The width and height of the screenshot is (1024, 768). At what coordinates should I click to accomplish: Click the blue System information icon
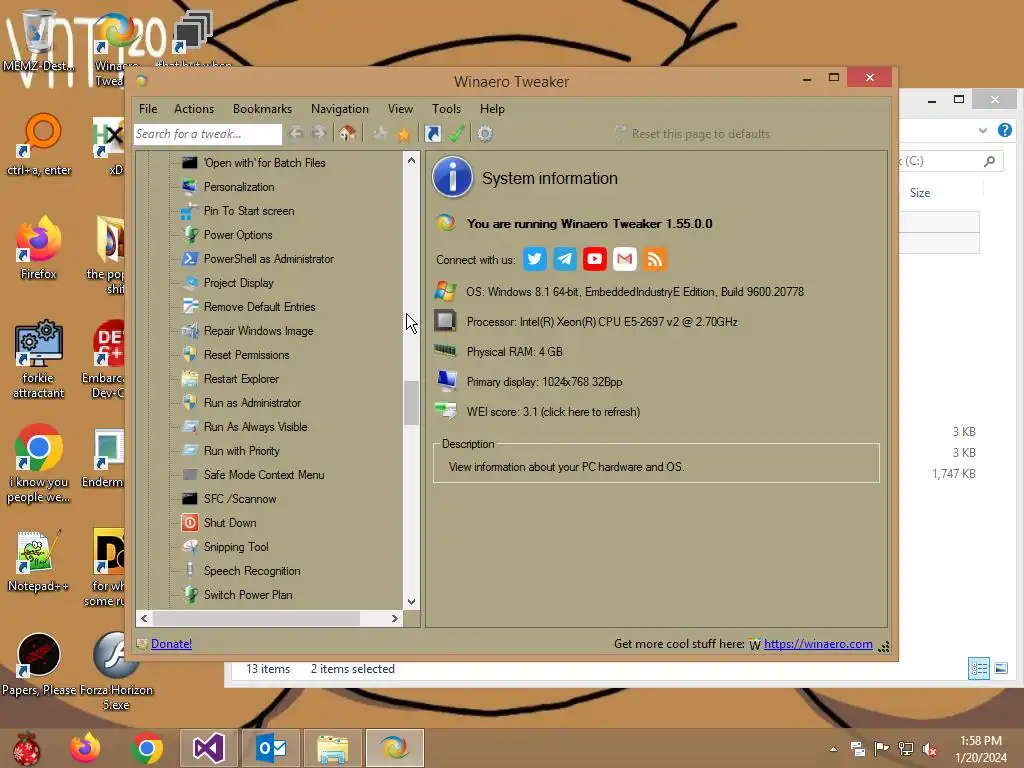452,178
